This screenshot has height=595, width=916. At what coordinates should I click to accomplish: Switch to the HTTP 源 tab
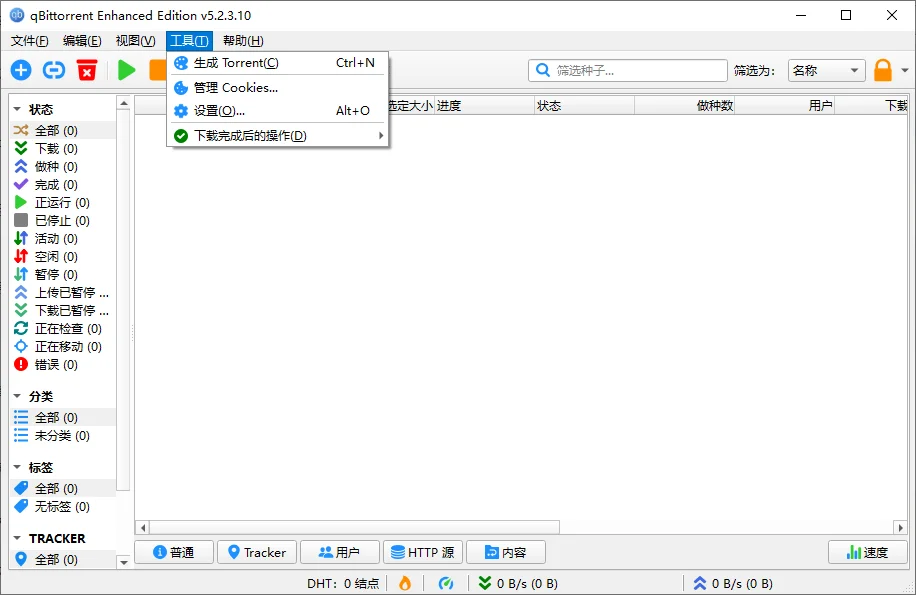pos(423,552)
